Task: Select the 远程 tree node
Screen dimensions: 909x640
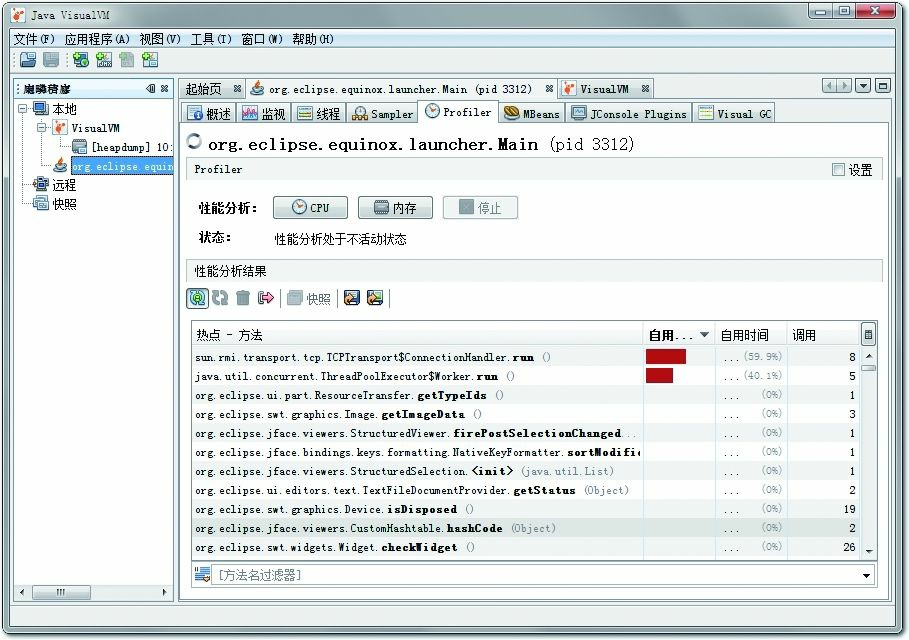Action: click(x=64, y=185)
